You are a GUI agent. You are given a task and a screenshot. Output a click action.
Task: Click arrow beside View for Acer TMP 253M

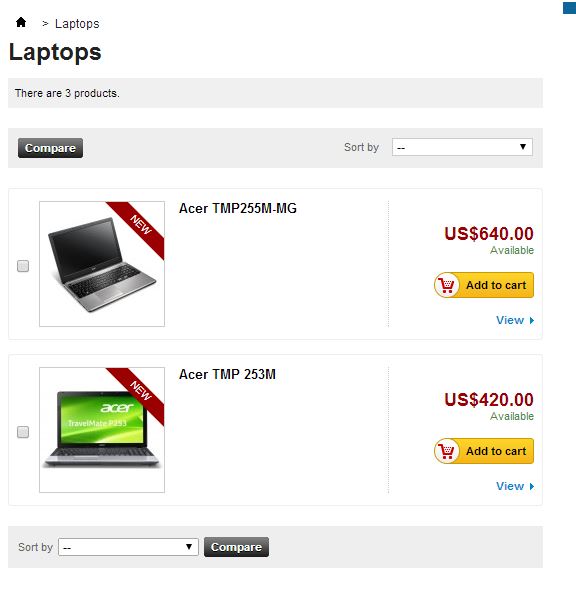click(532, 486)
